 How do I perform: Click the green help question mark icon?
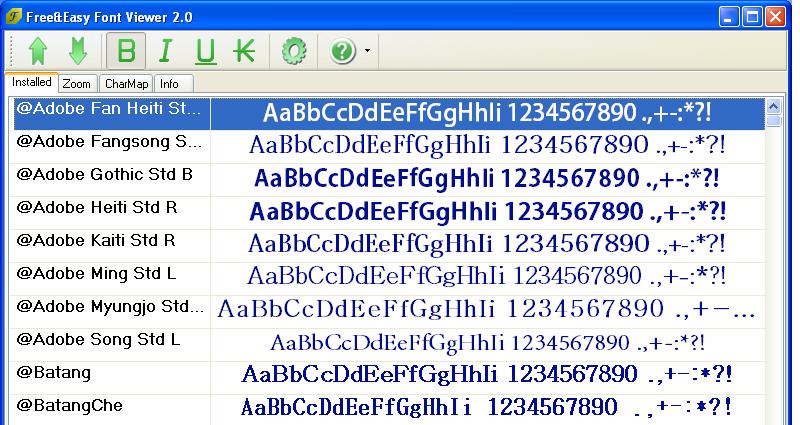point(343,50)
